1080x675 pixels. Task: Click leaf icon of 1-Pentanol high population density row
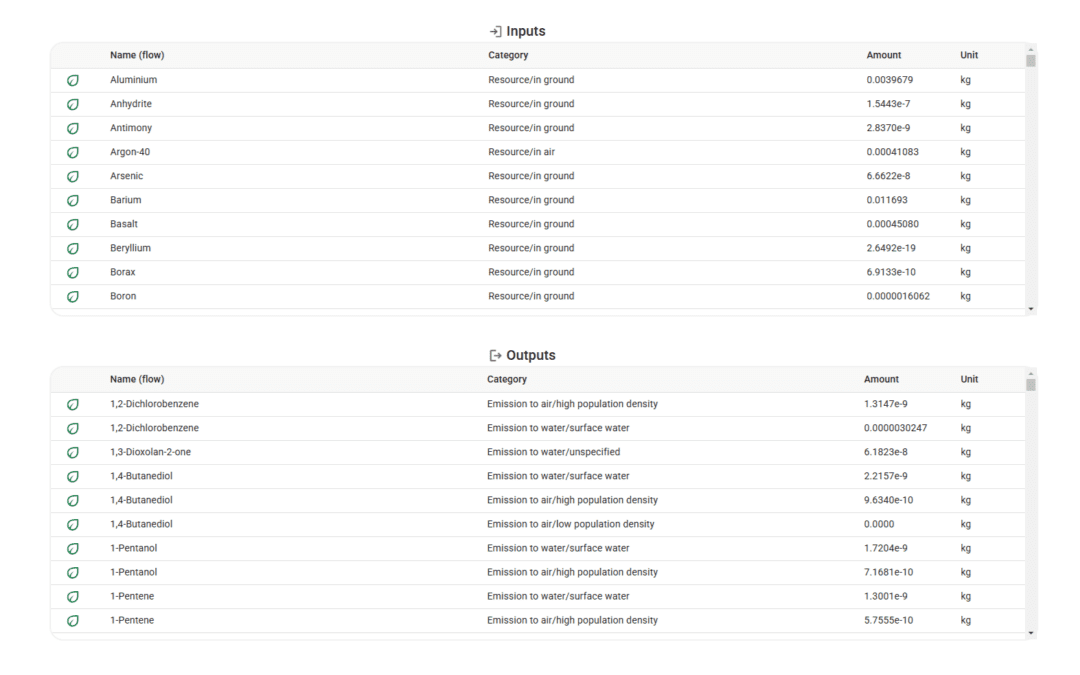pos(73,572)
